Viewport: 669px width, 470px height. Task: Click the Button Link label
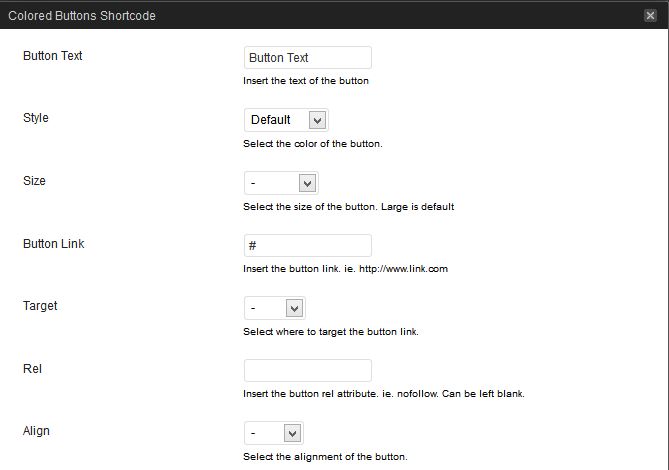click(54, 243)
